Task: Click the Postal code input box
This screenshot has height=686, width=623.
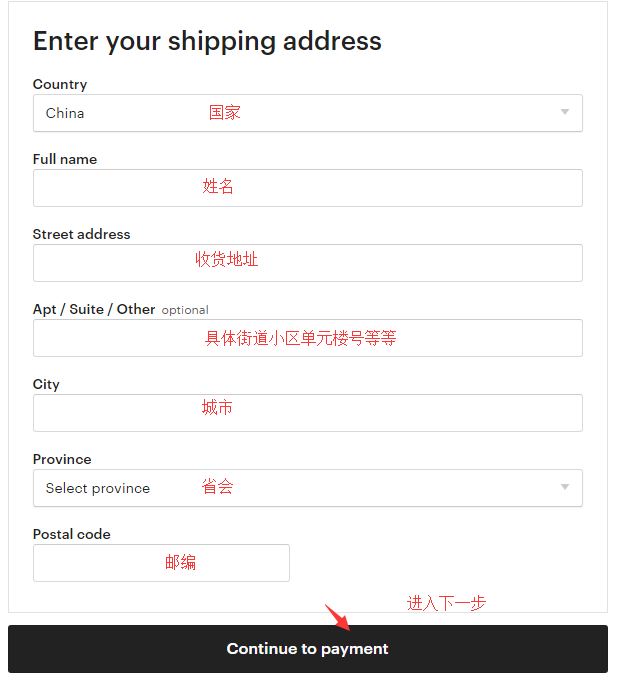Action: click(161, 563)
